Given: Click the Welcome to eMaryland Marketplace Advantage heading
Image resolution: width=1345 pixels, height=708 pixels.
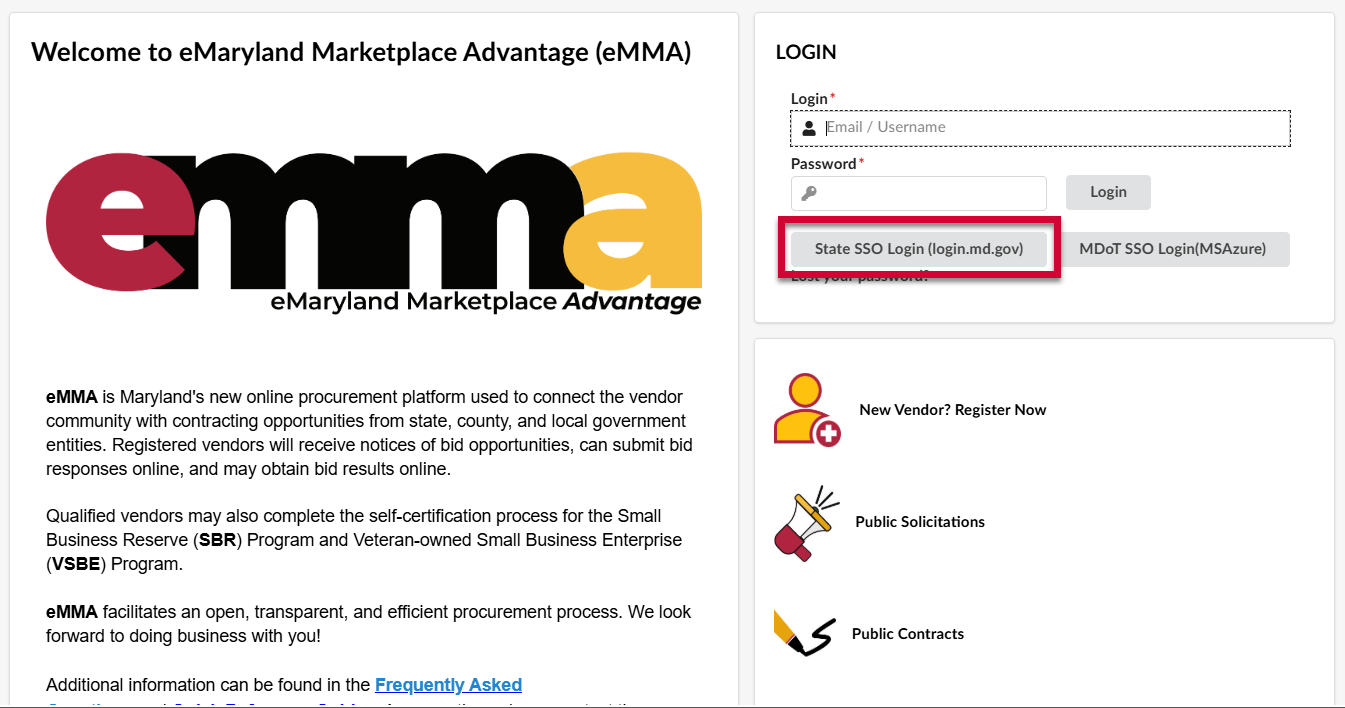Looking at the screenshot, I should pyautogui.click(x=361, y=52).
